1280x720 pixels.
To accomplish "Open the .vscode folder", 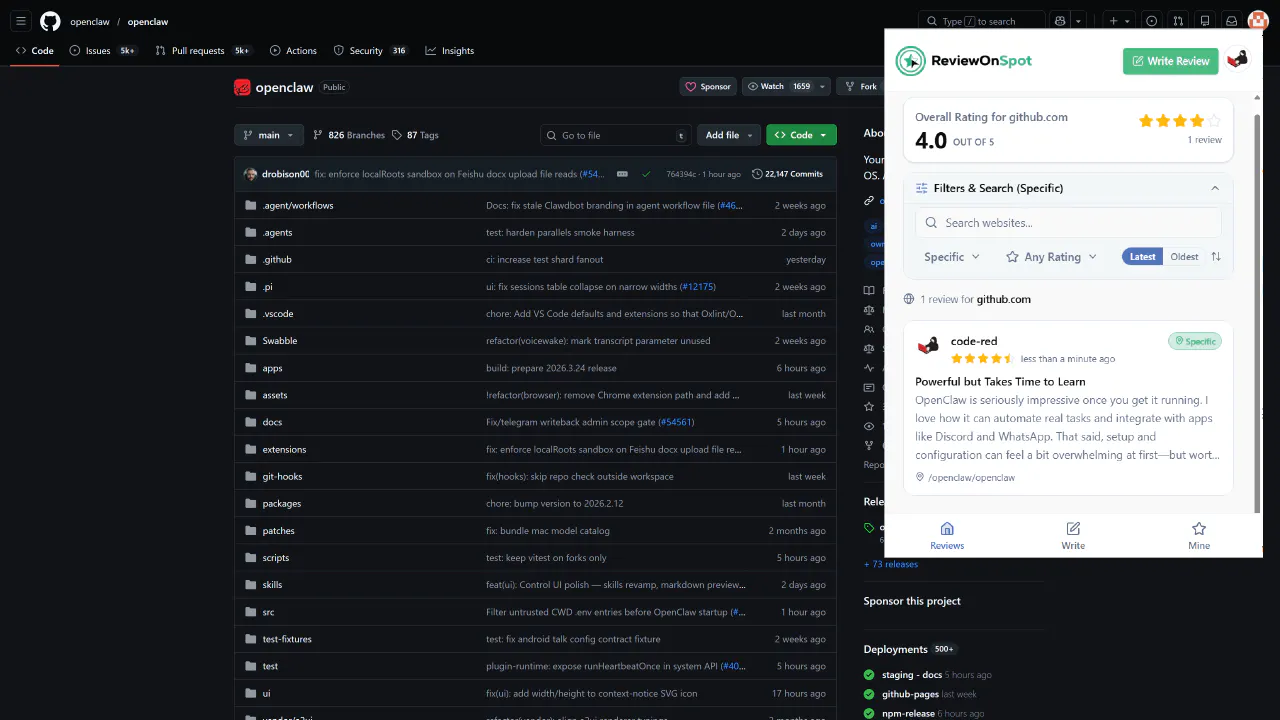I will point(278,314).
